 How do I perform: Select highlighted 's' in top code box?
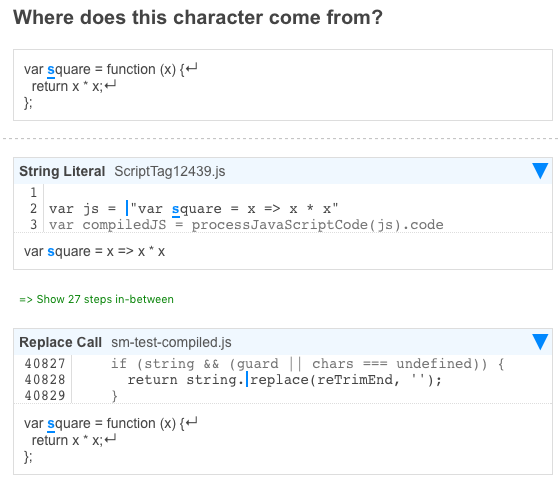pos(51,70)
